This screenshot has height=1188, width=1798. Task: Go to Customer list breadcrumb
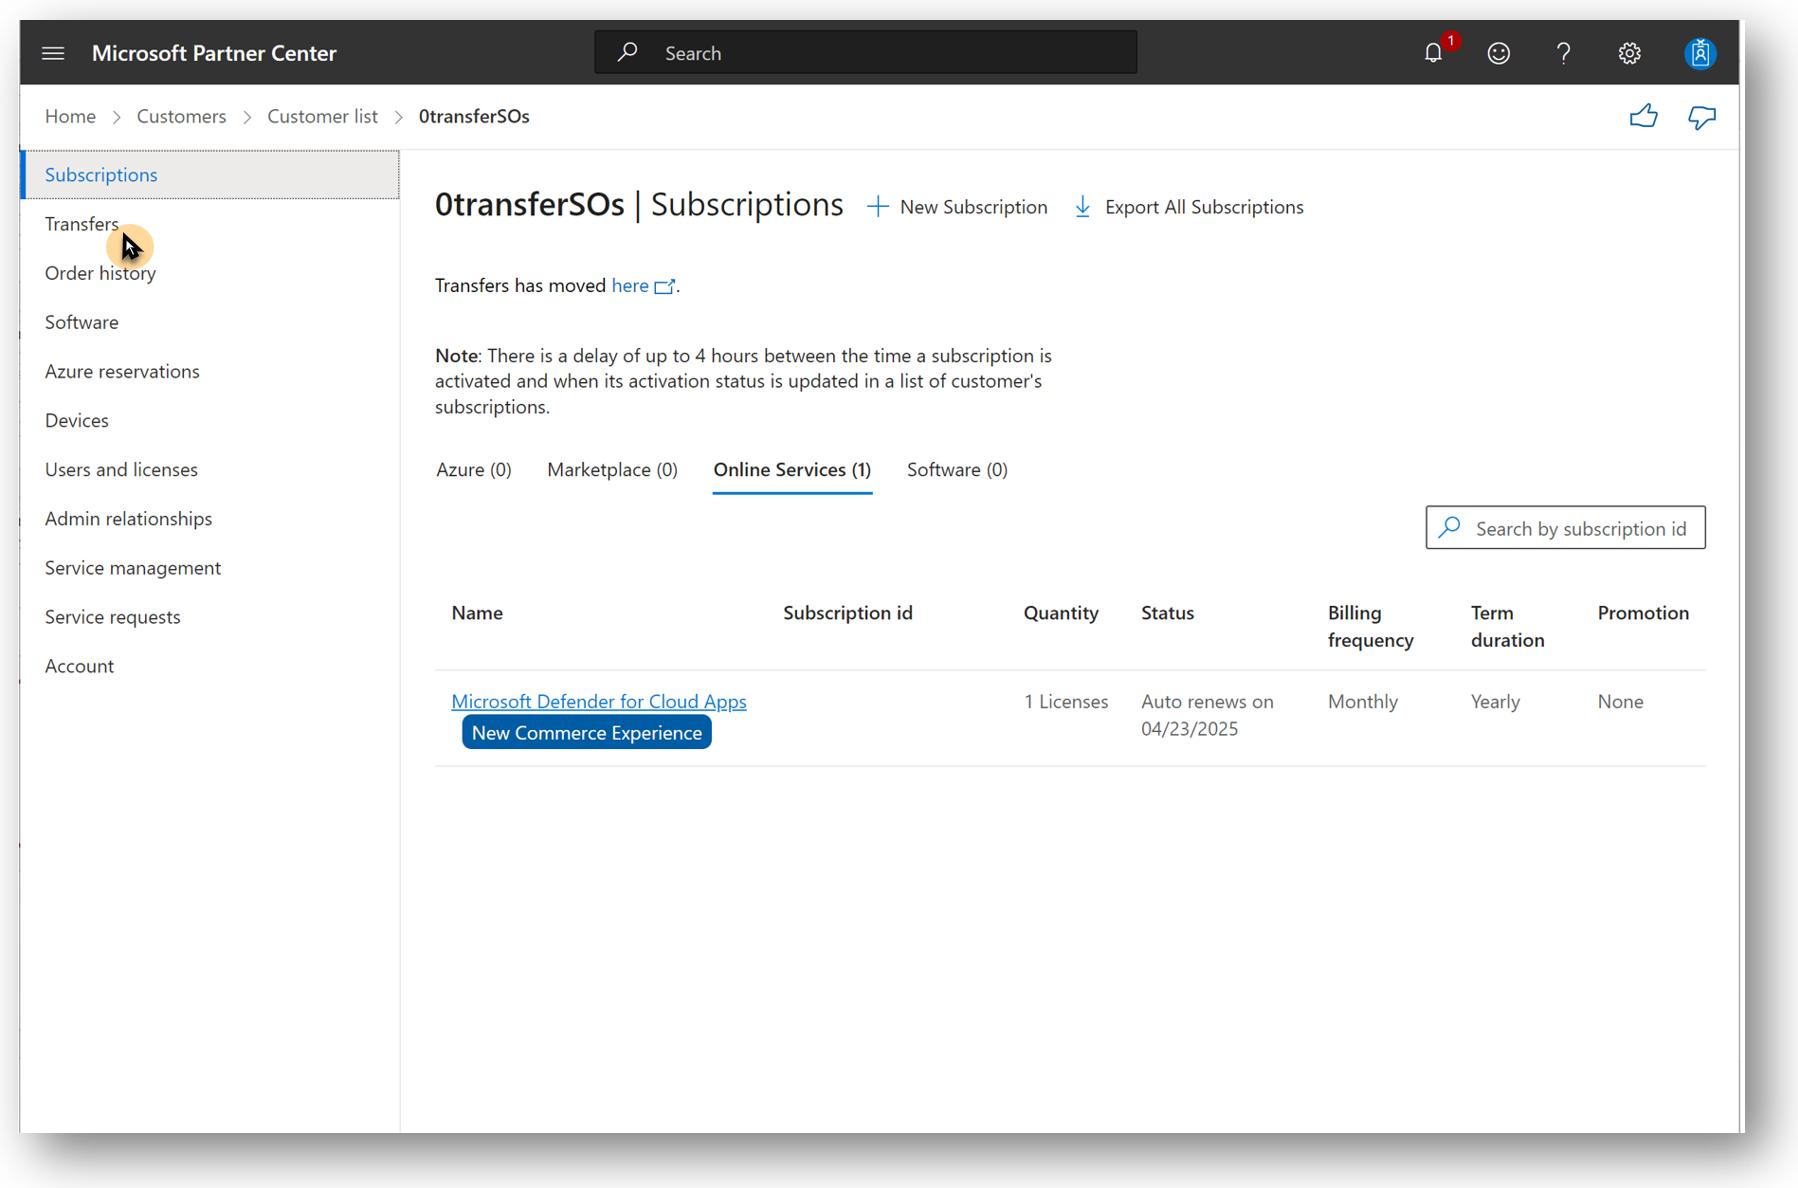point(322,115)
